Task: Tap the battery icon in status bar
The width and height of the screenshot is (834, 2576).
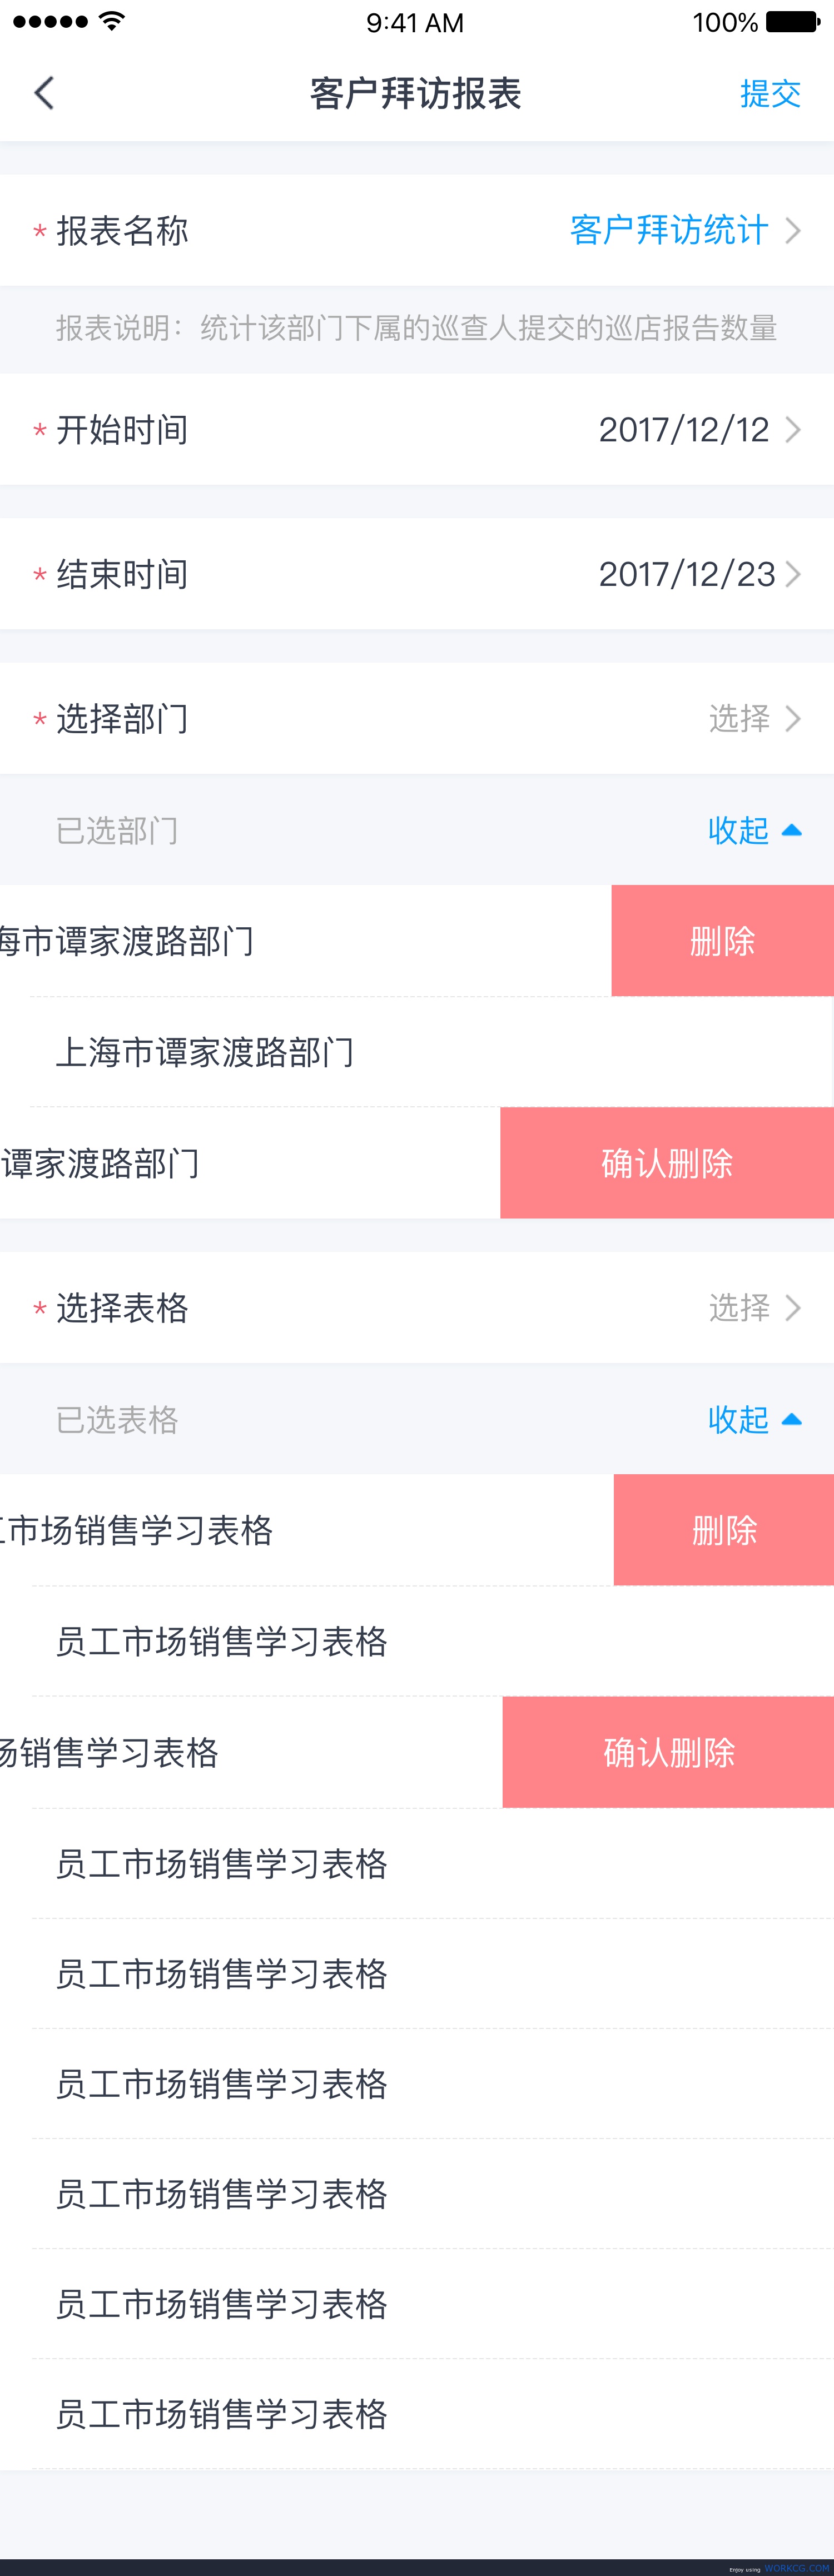Action: click(794, 22)
